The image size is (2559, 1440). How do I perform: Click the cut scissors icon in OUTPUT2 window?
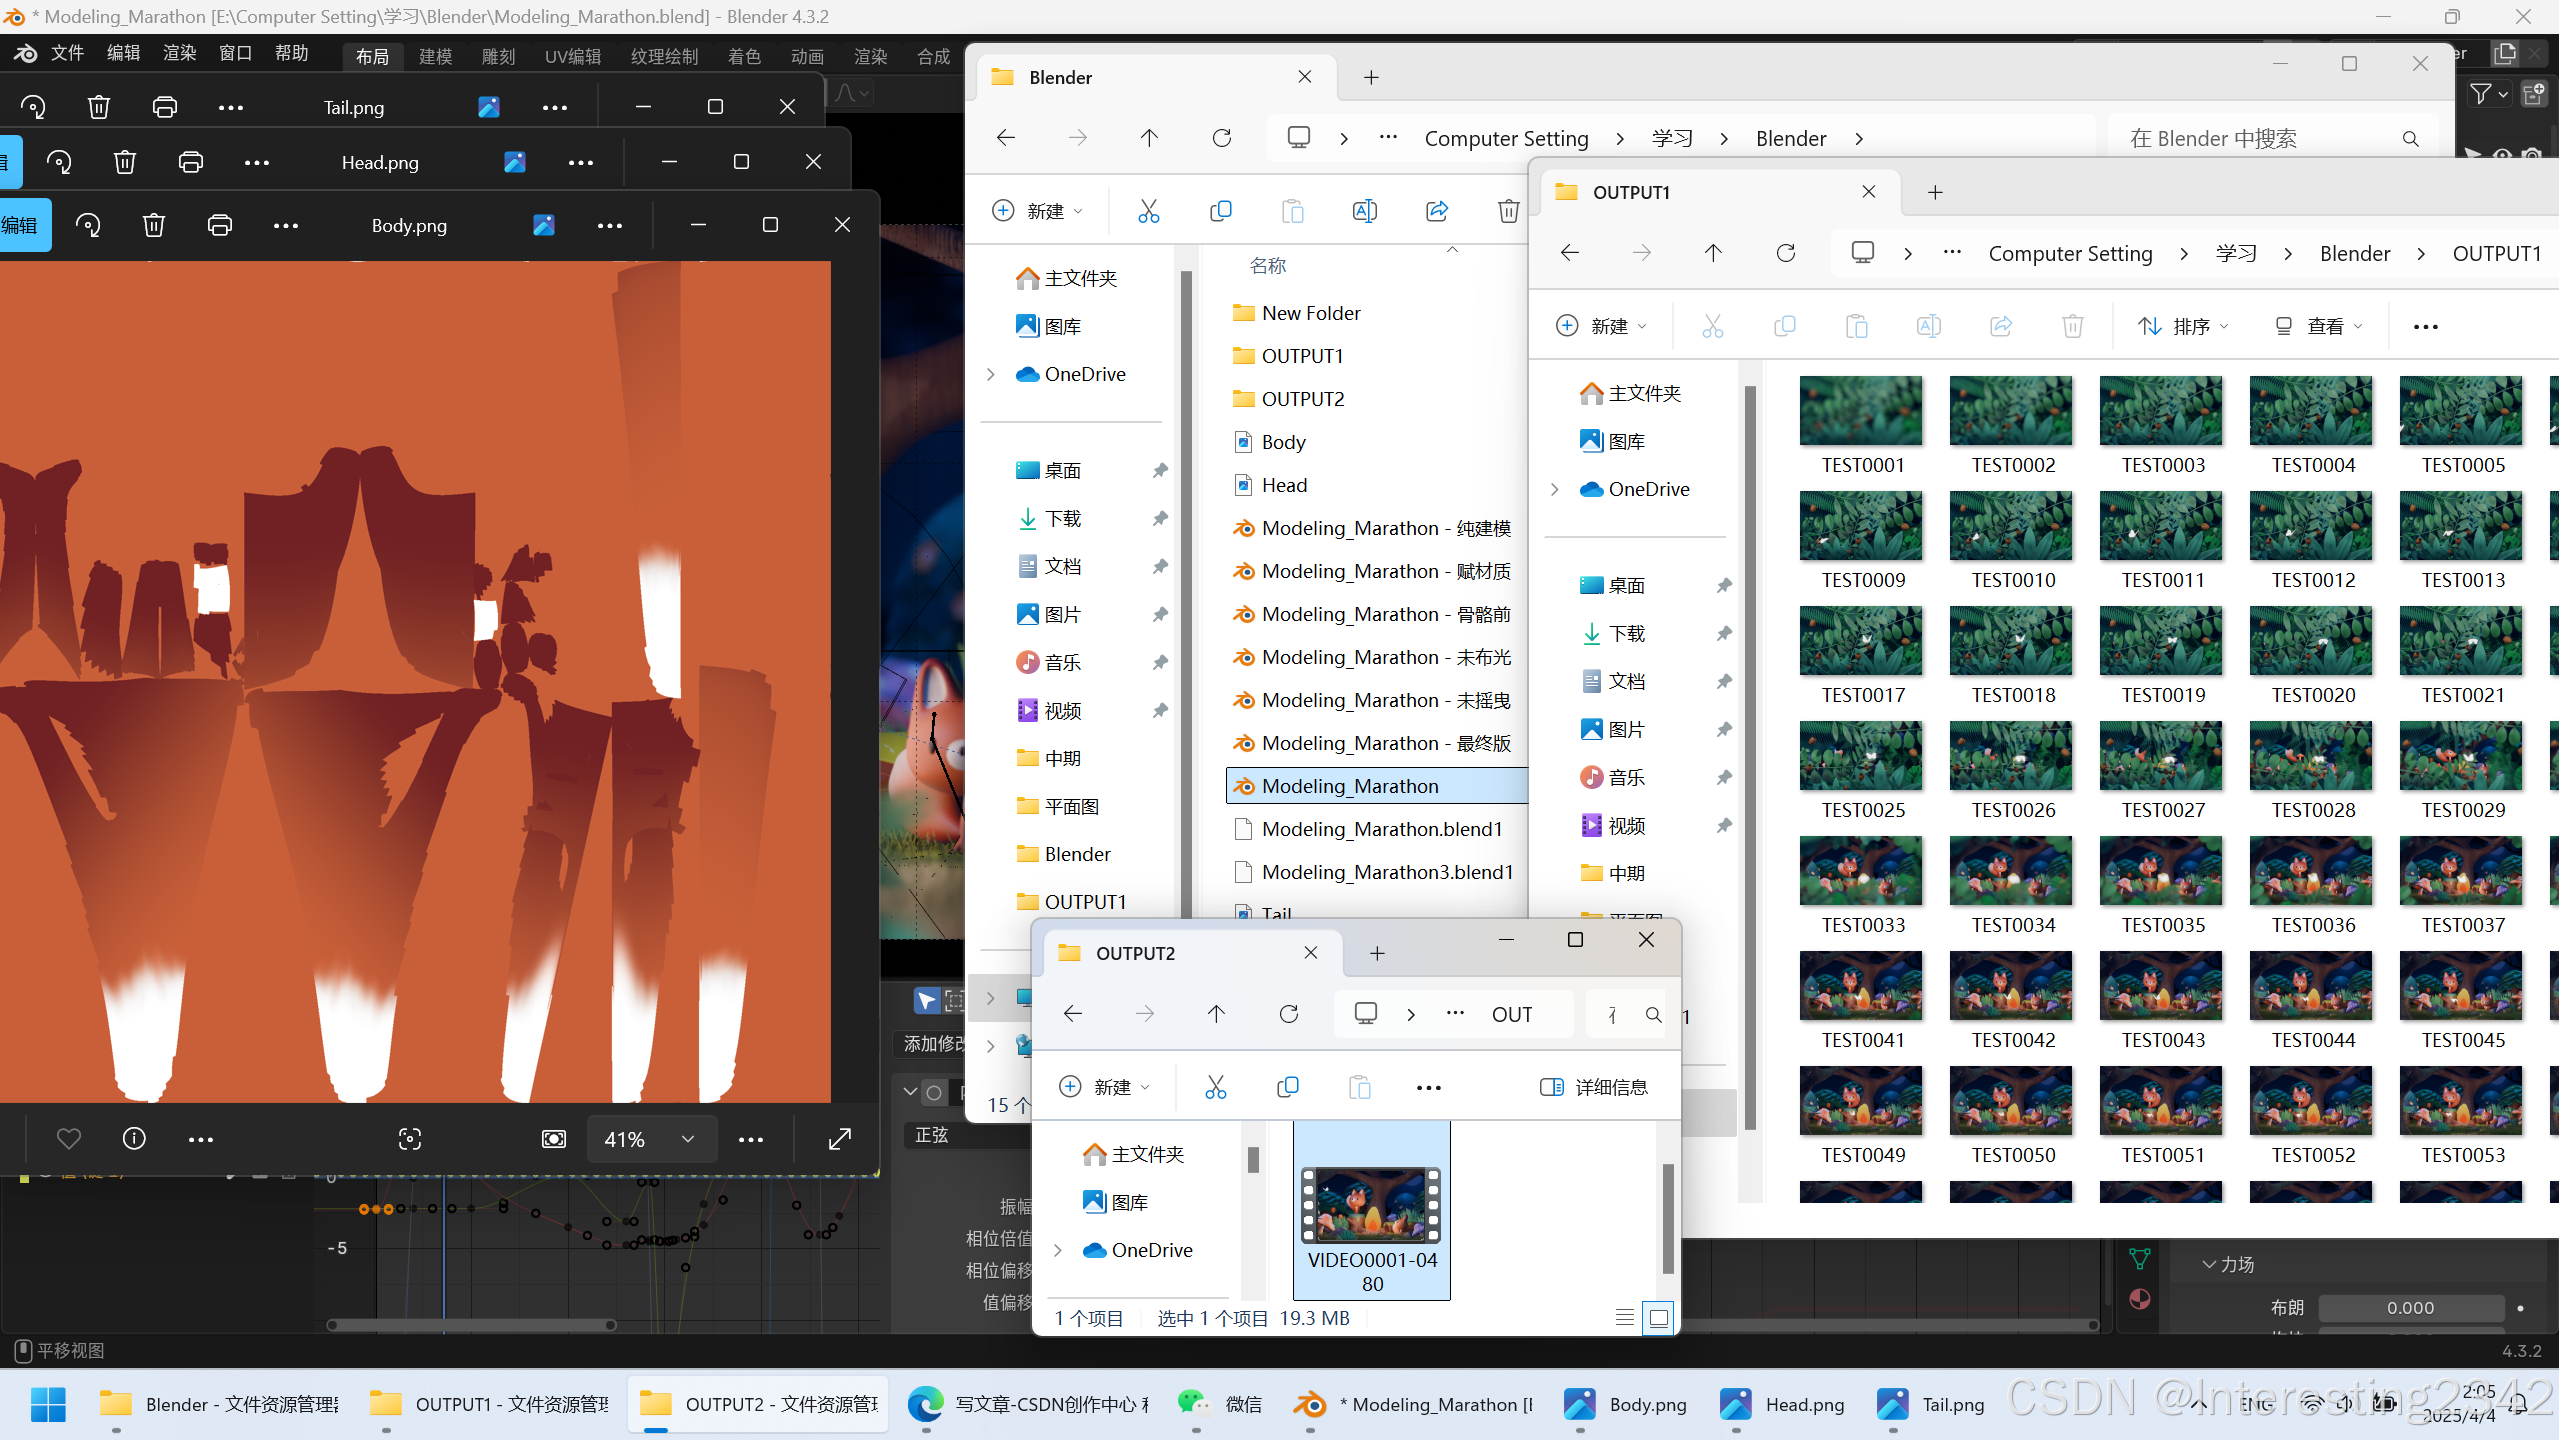[x=1216, y=1087]
